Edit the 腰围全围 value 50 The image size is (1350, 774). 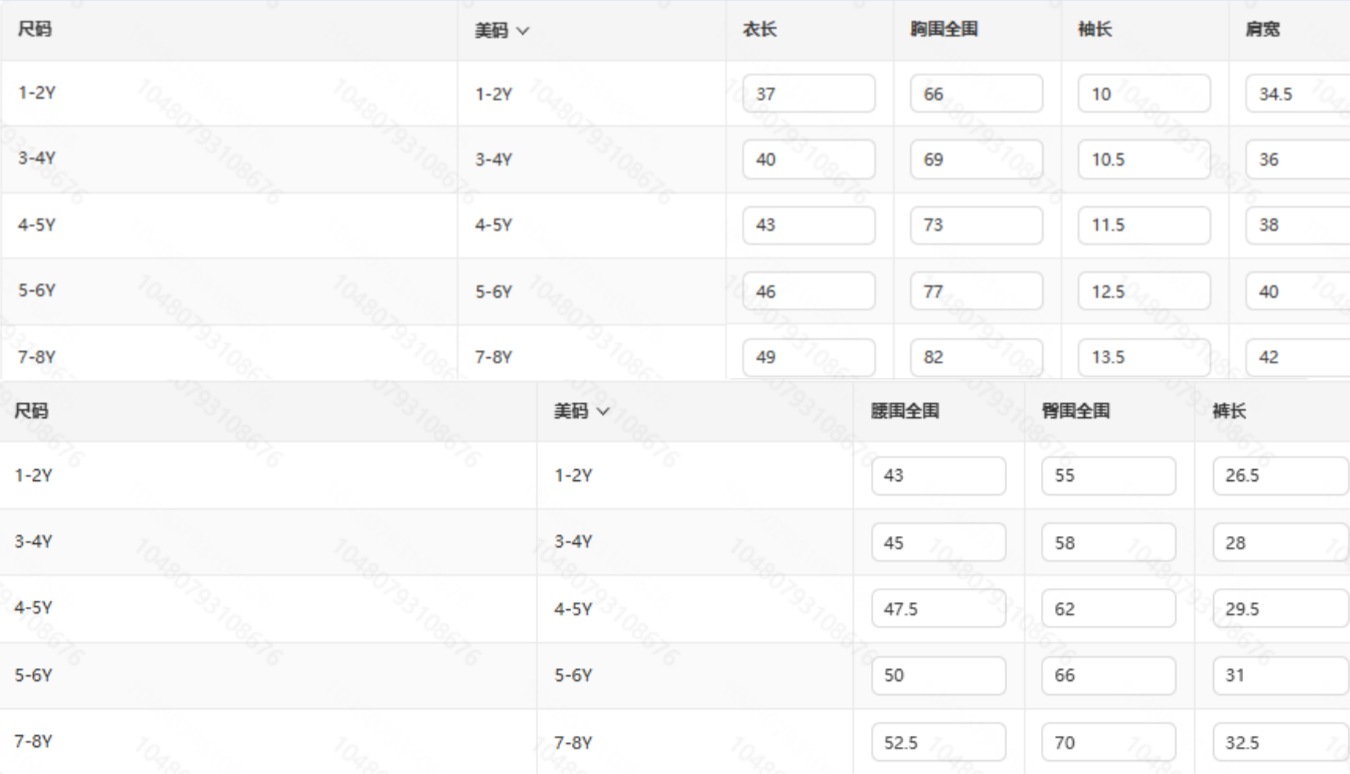(x=939, y=676)
